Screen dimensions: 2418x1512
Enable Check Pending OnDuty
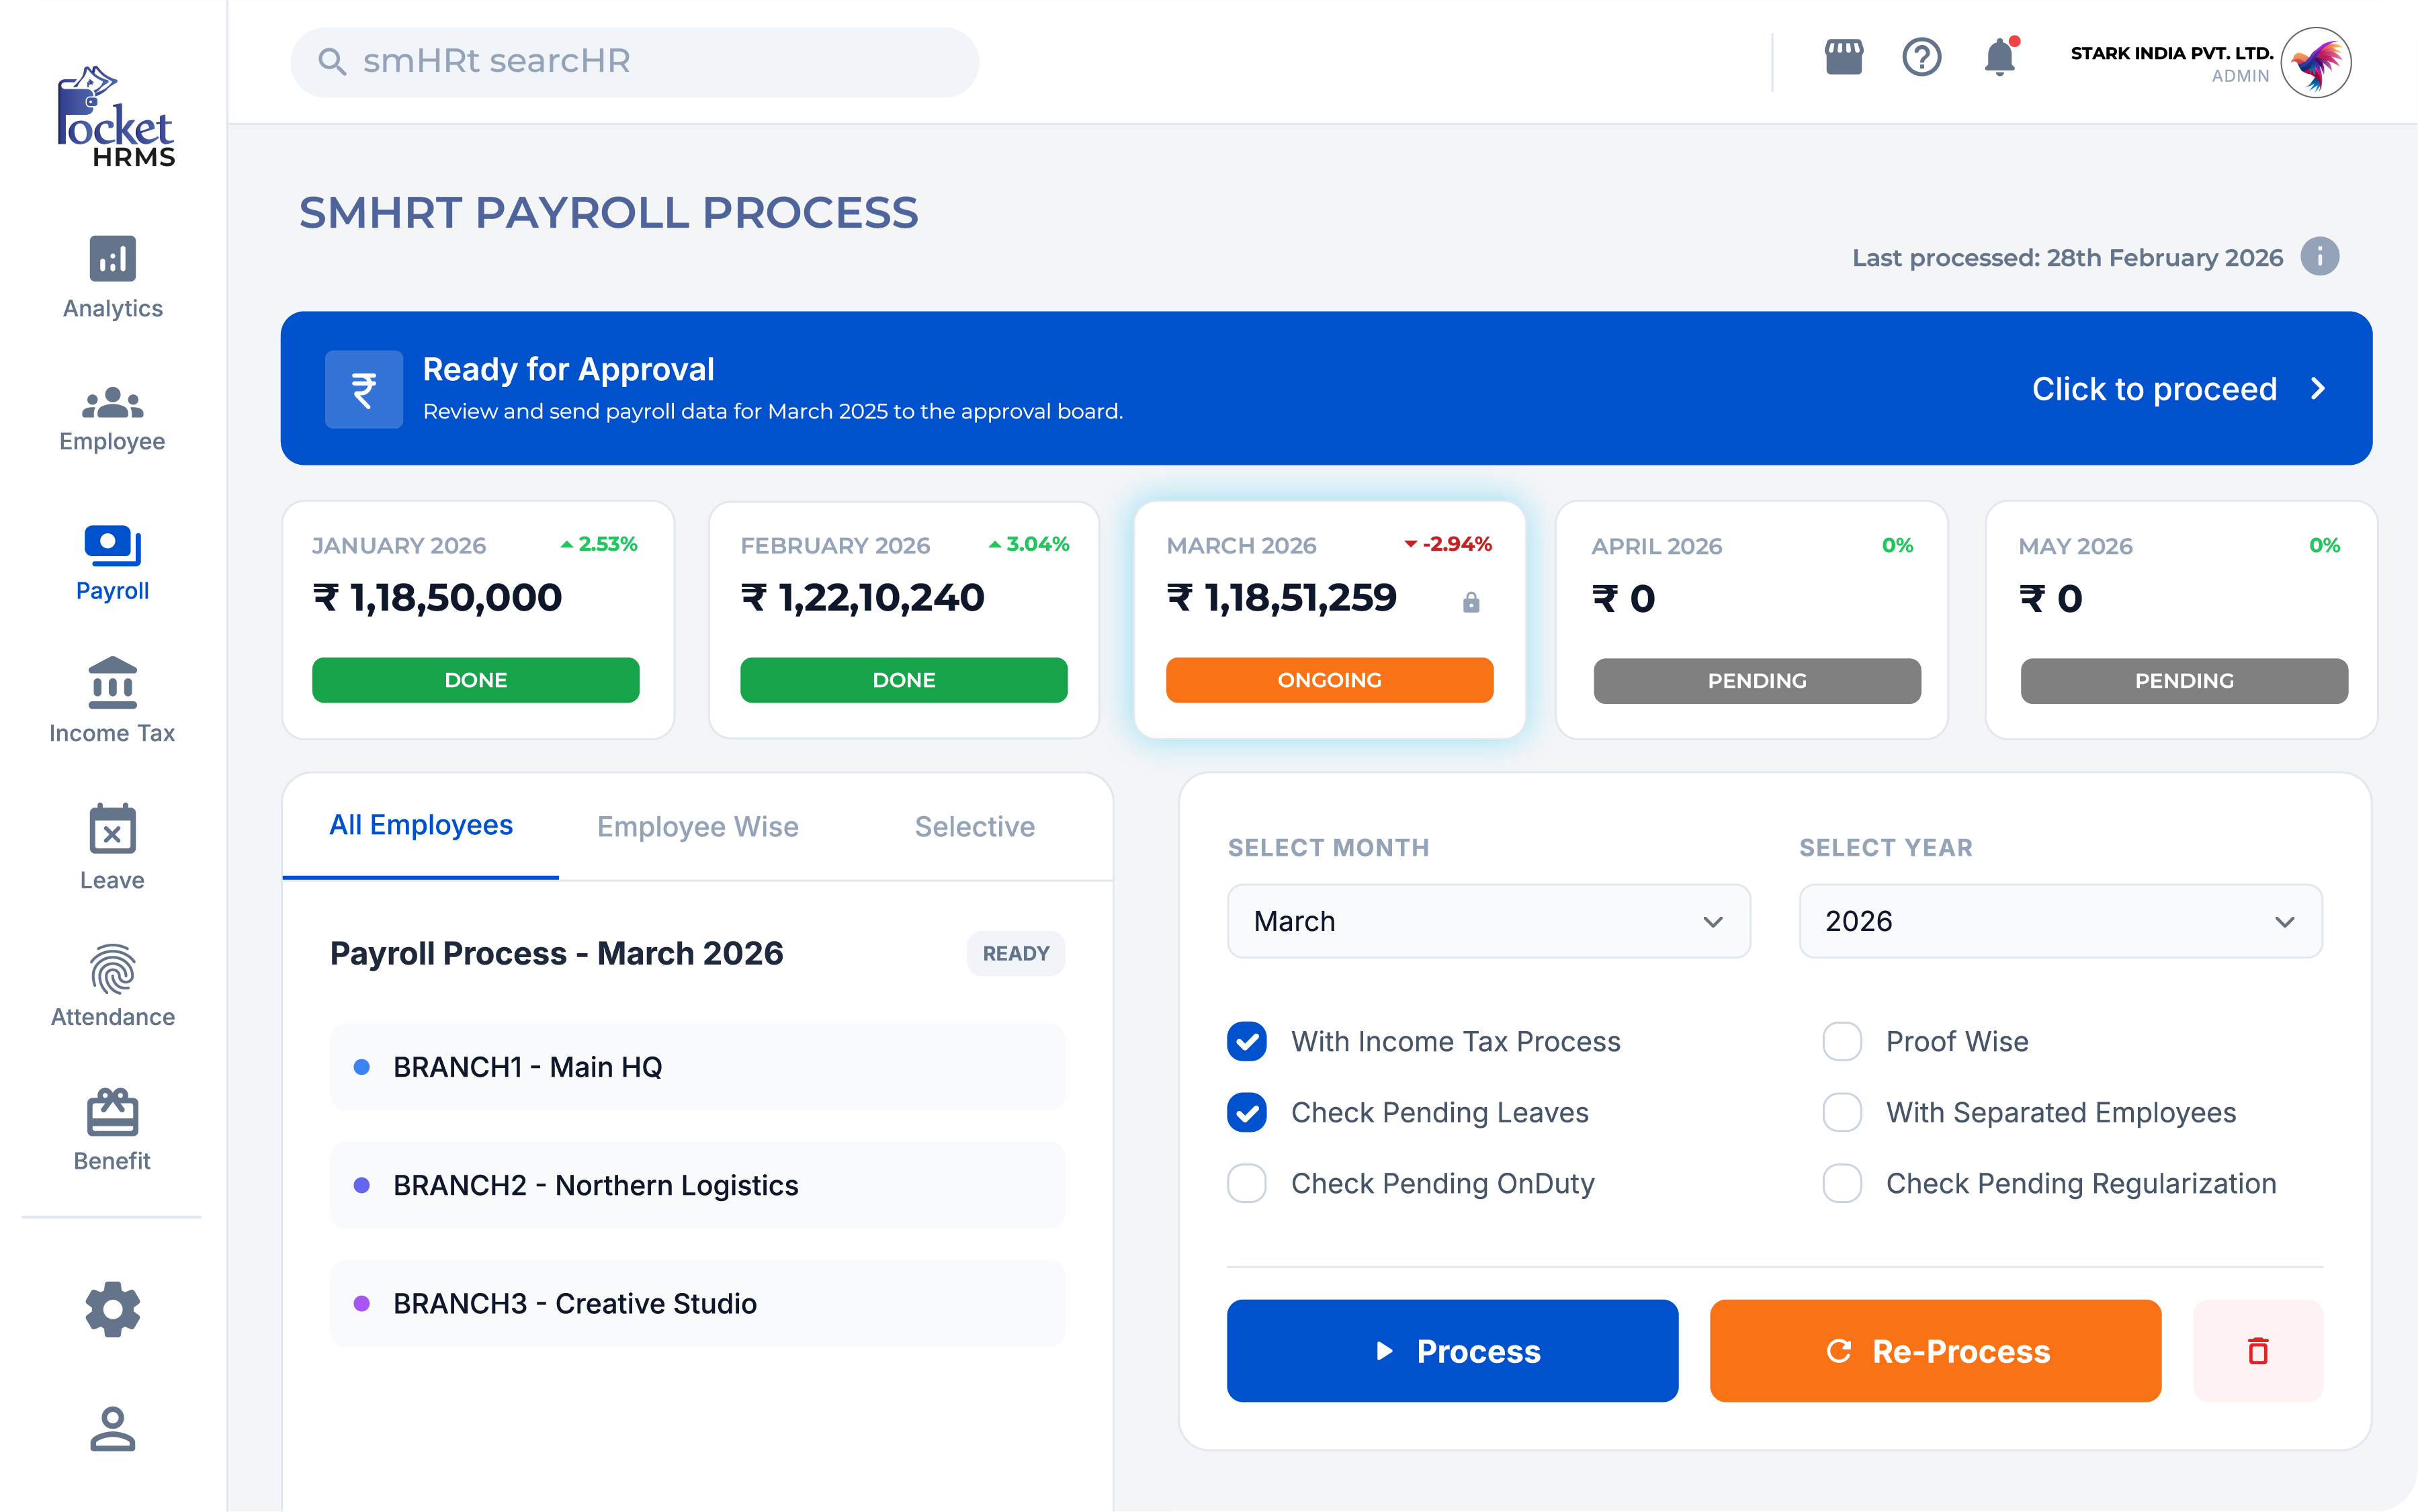point(1246,1183)
